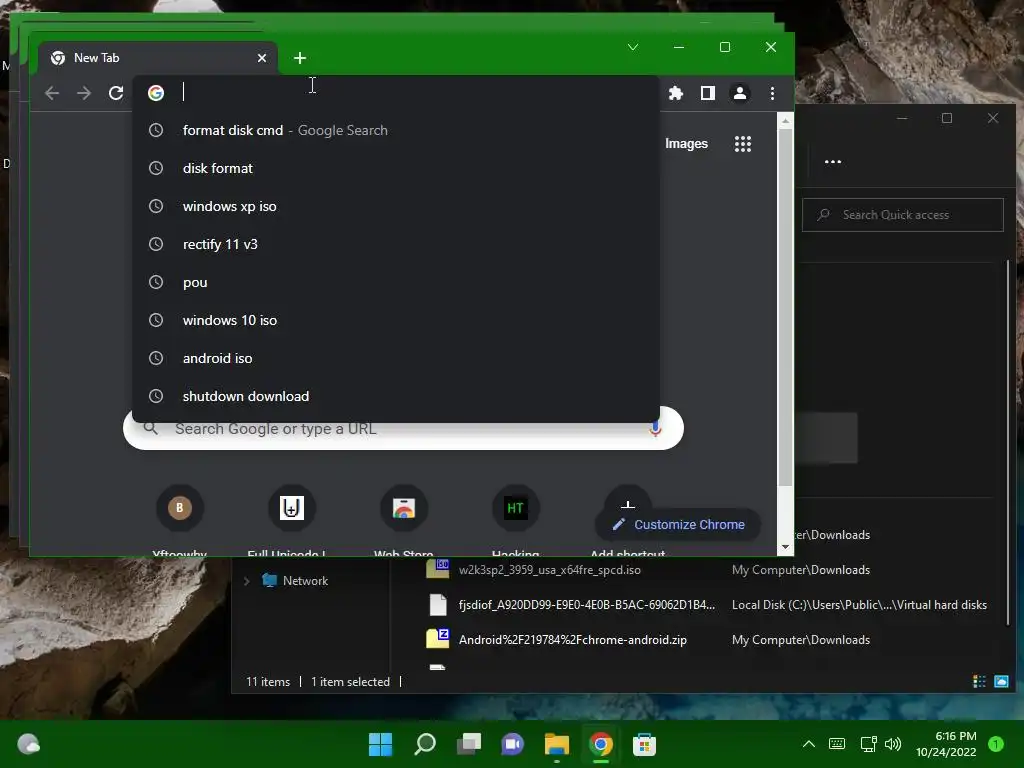Open the Chat camera icon on the taskbar

pyautogui.click(x=513, y=744)
